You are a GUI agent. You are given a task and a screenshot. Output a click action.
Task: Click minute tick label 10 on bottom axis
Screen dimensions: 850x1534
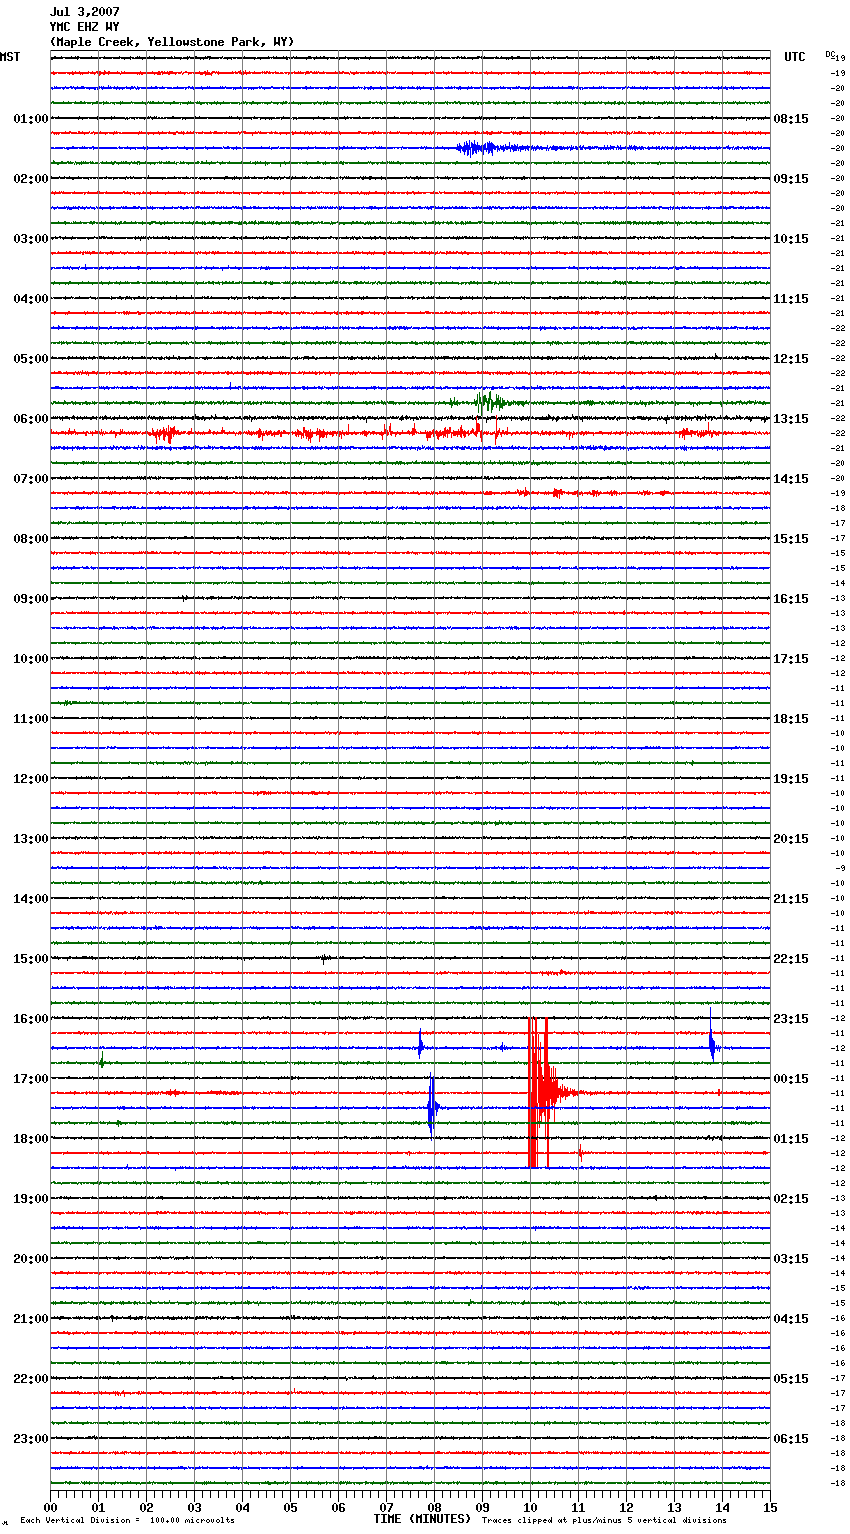pyautogui.click(x=531, y=1507)
